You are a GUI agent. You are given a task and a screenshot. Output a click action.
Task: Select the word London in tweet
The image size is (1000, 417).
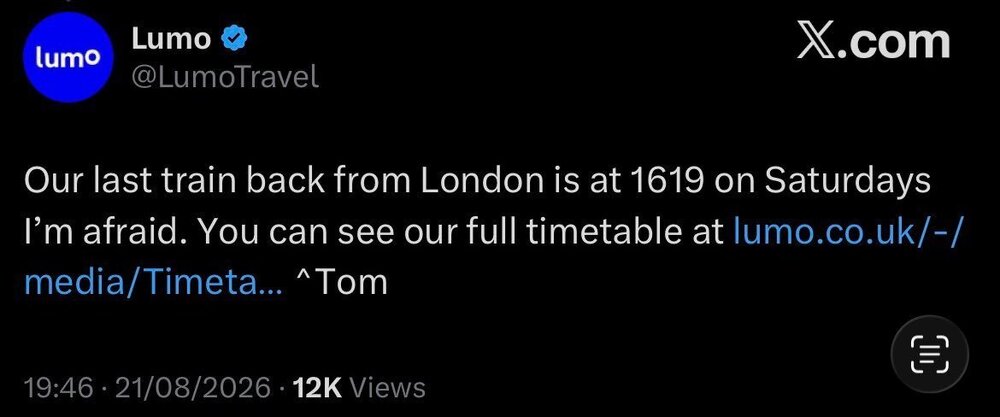coord(482,182)
